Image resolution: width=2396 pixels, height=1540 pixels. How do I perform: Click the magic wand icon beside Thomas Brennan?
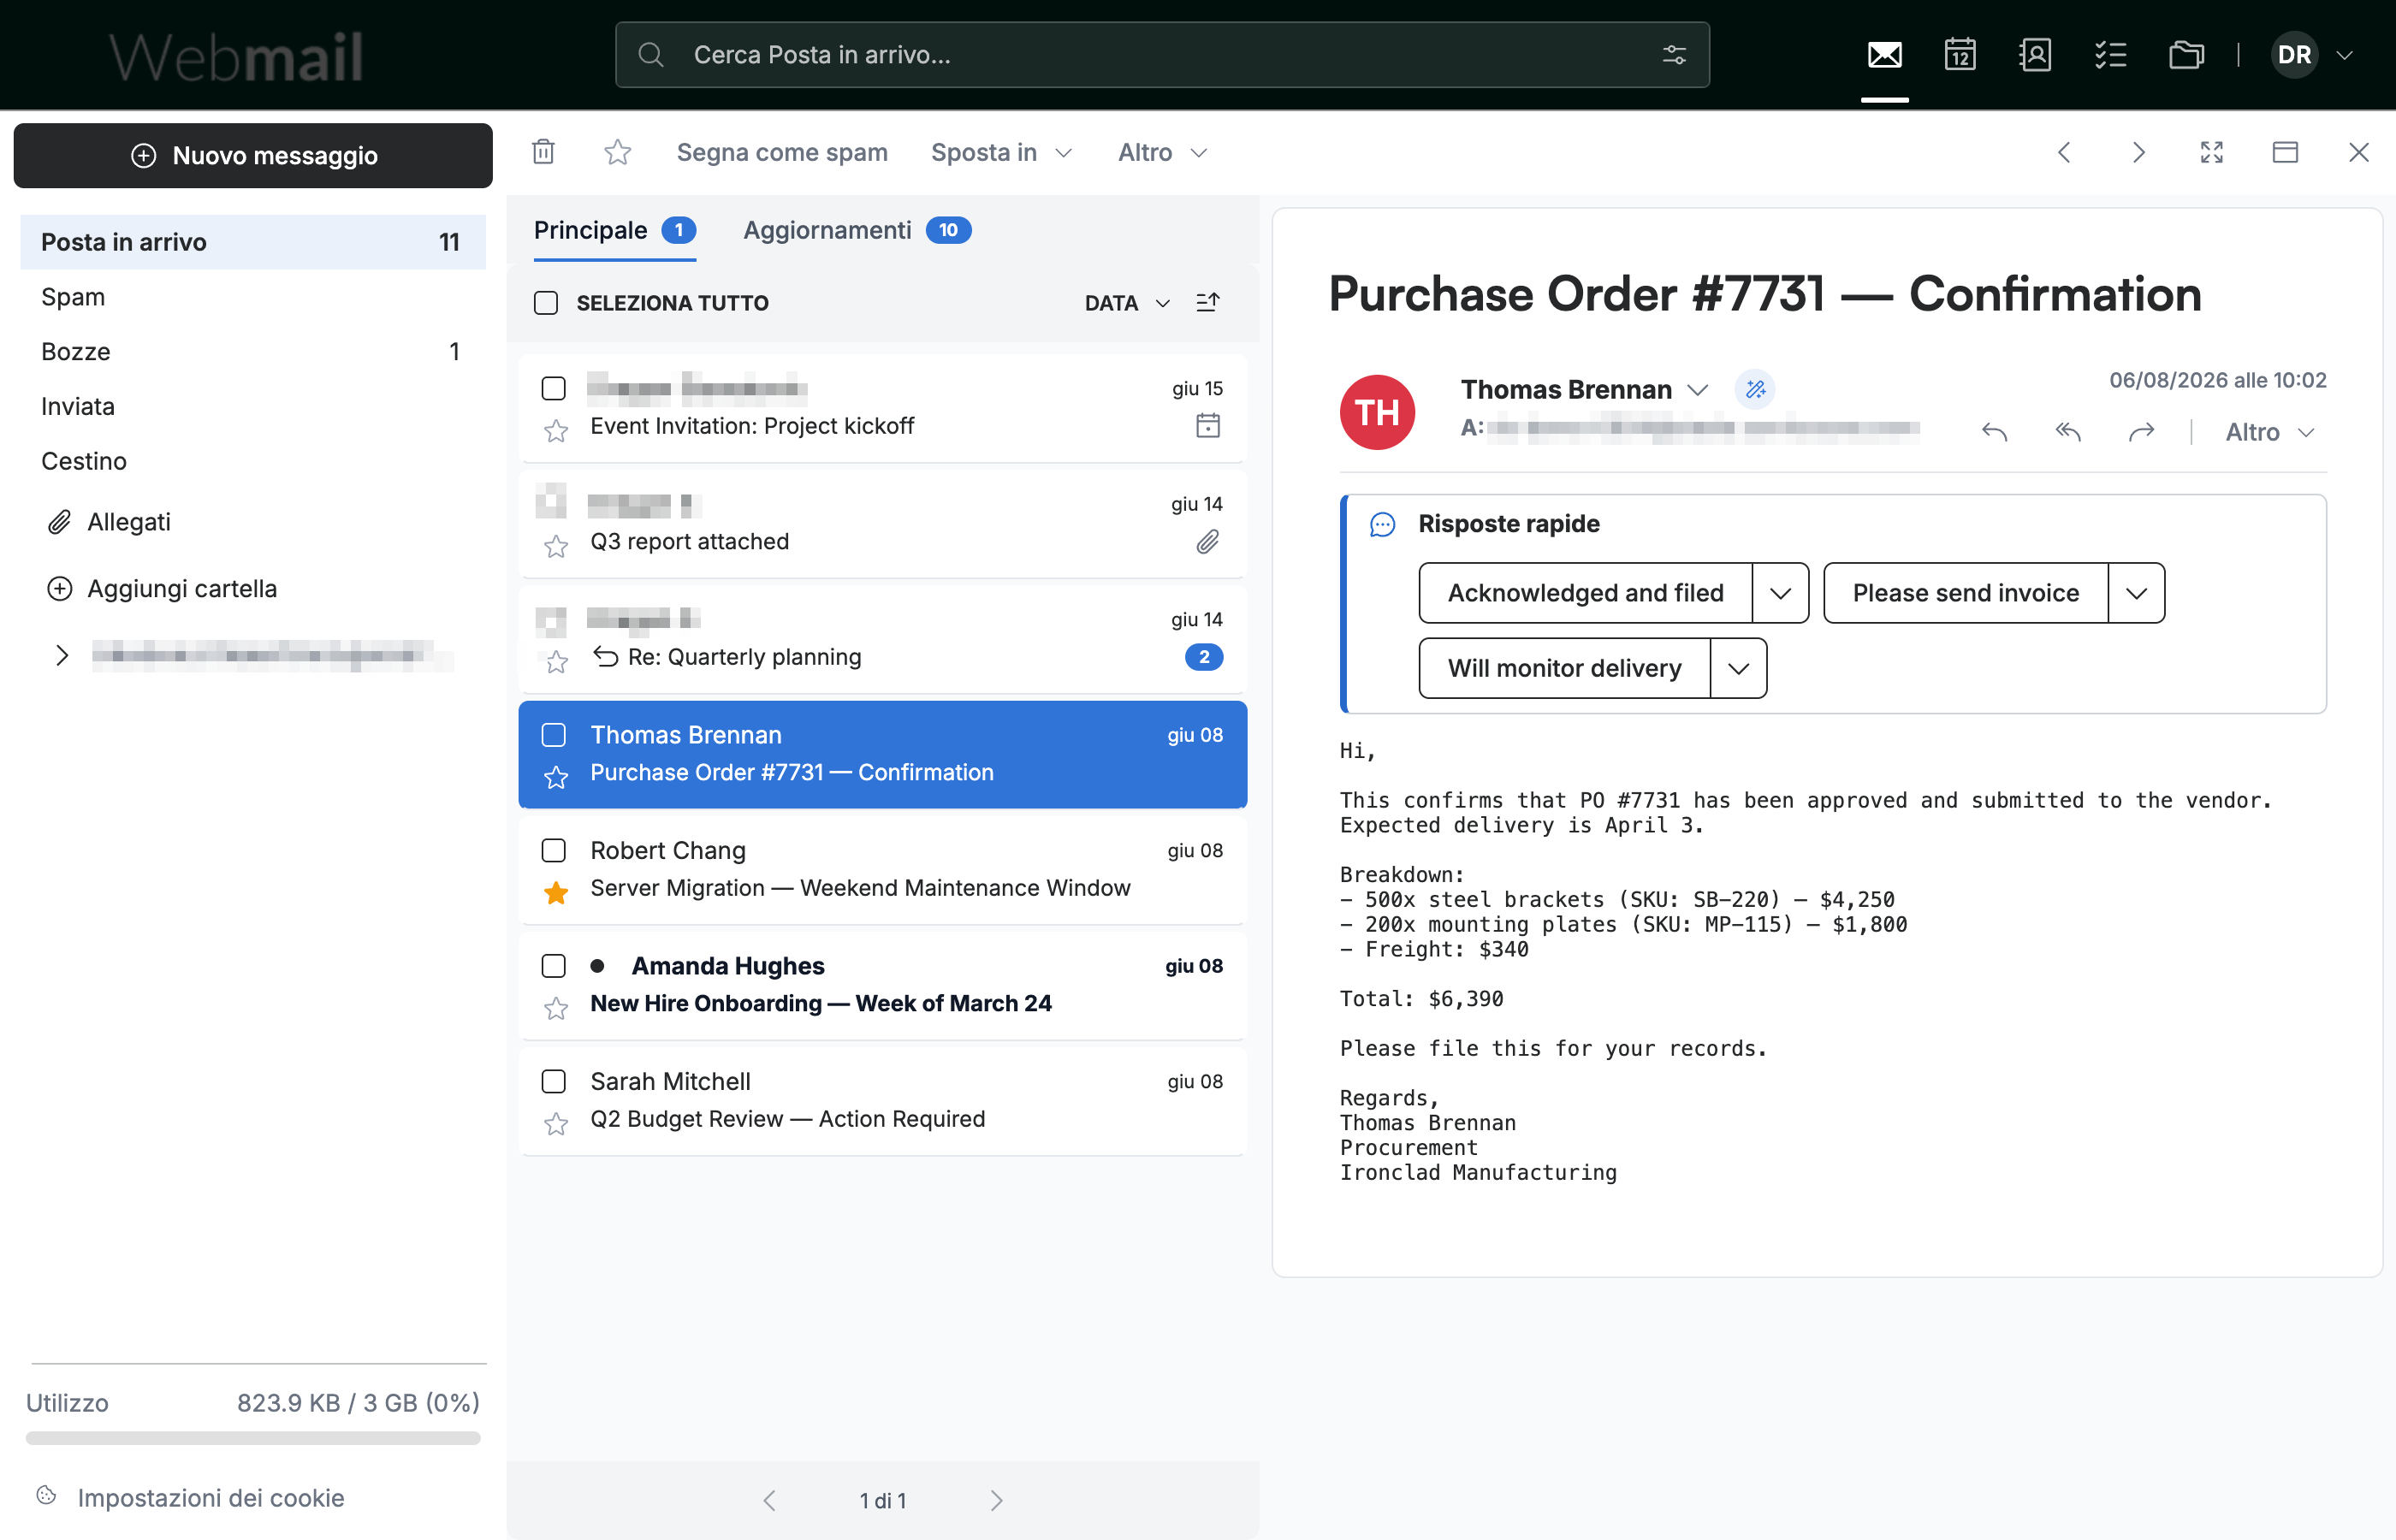click(x=1755, y=389)
